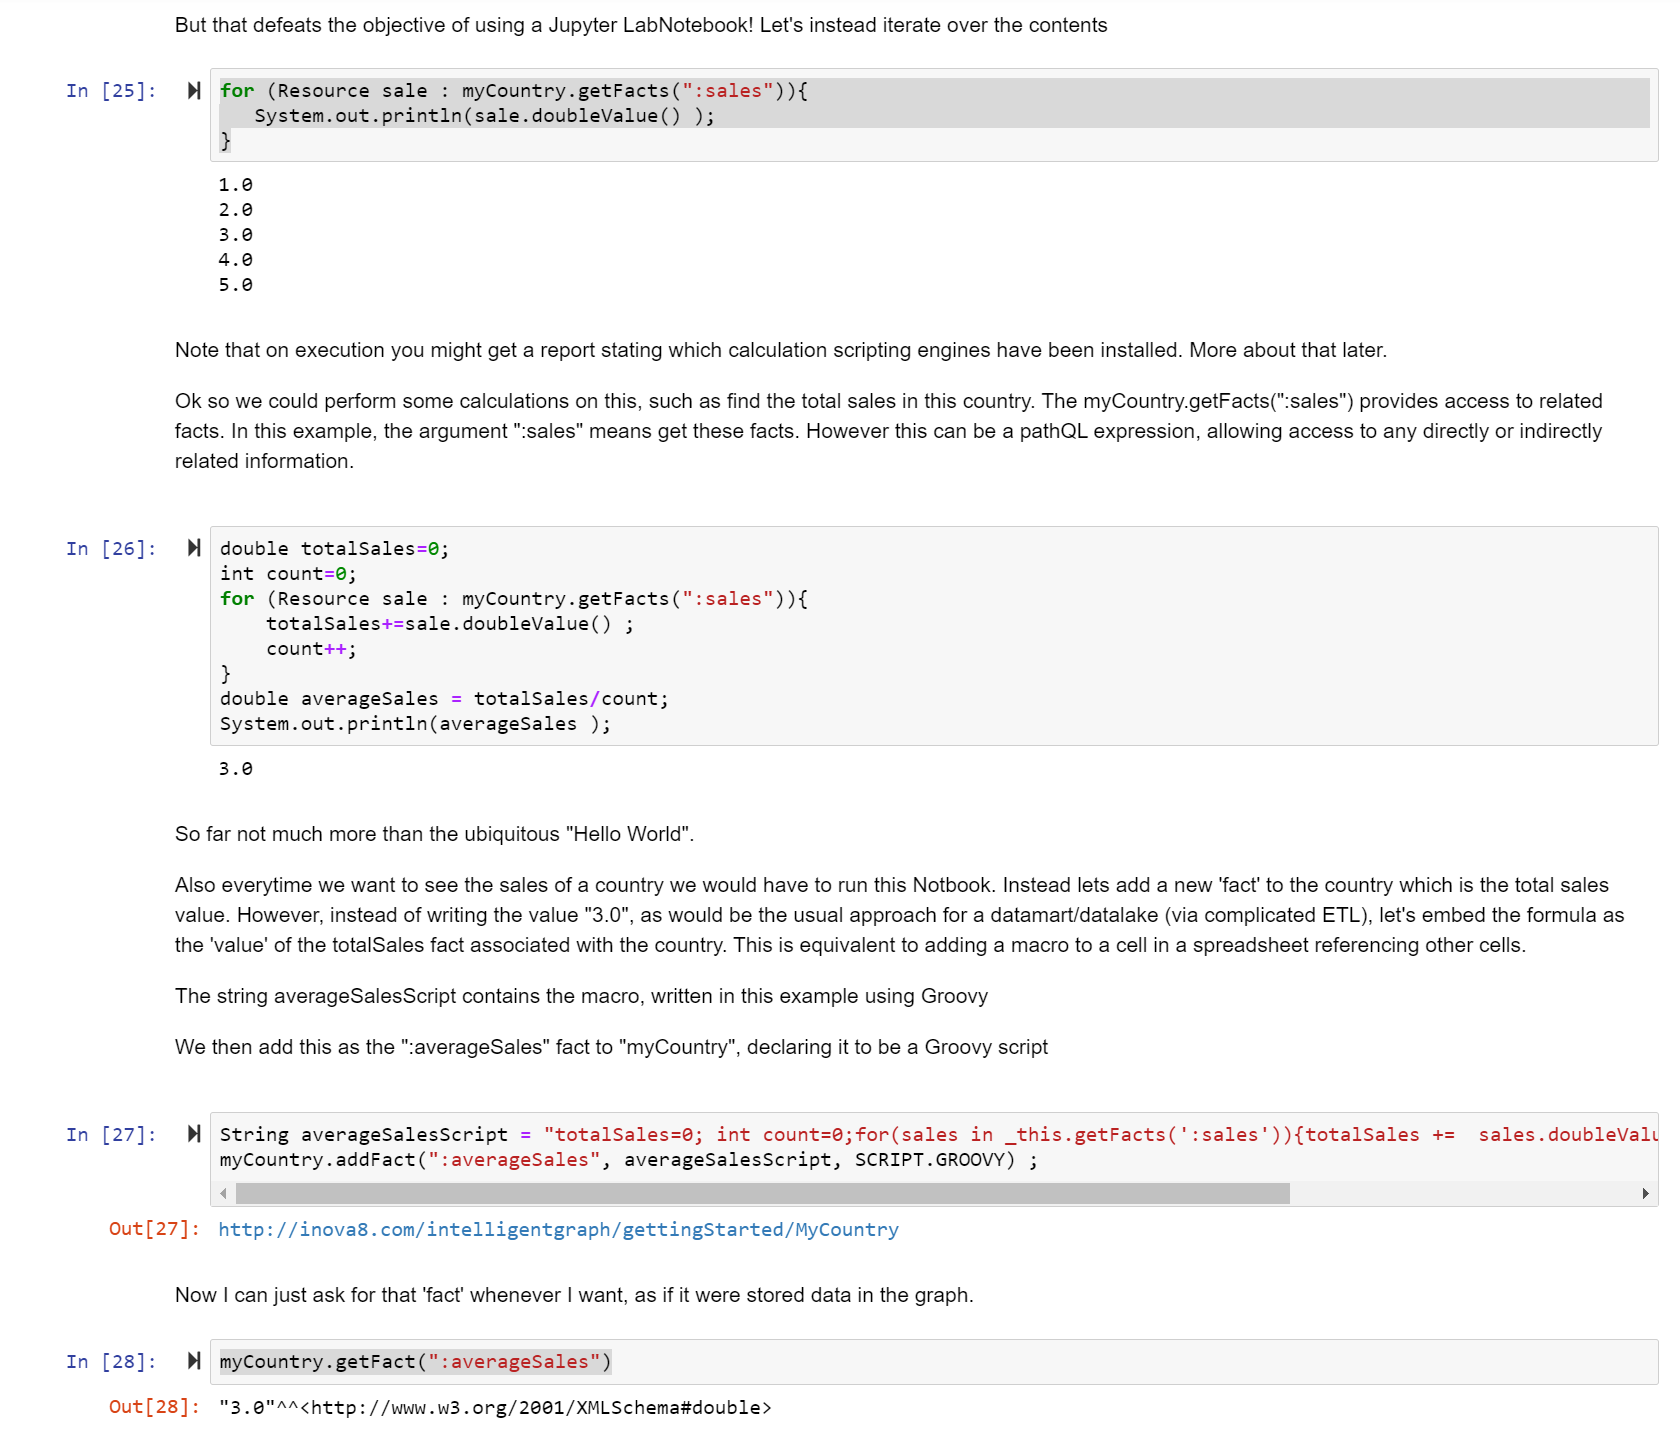Click the "double totalSales=0;" line in cell 26

[x=334, y=549]
